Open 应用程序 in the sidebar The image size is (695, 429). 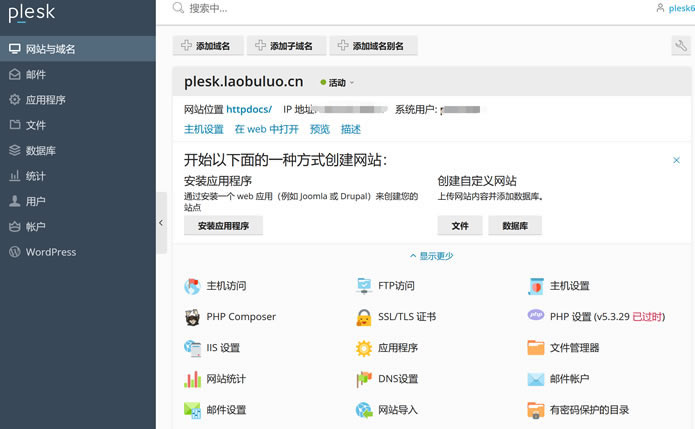pos(78,99)
